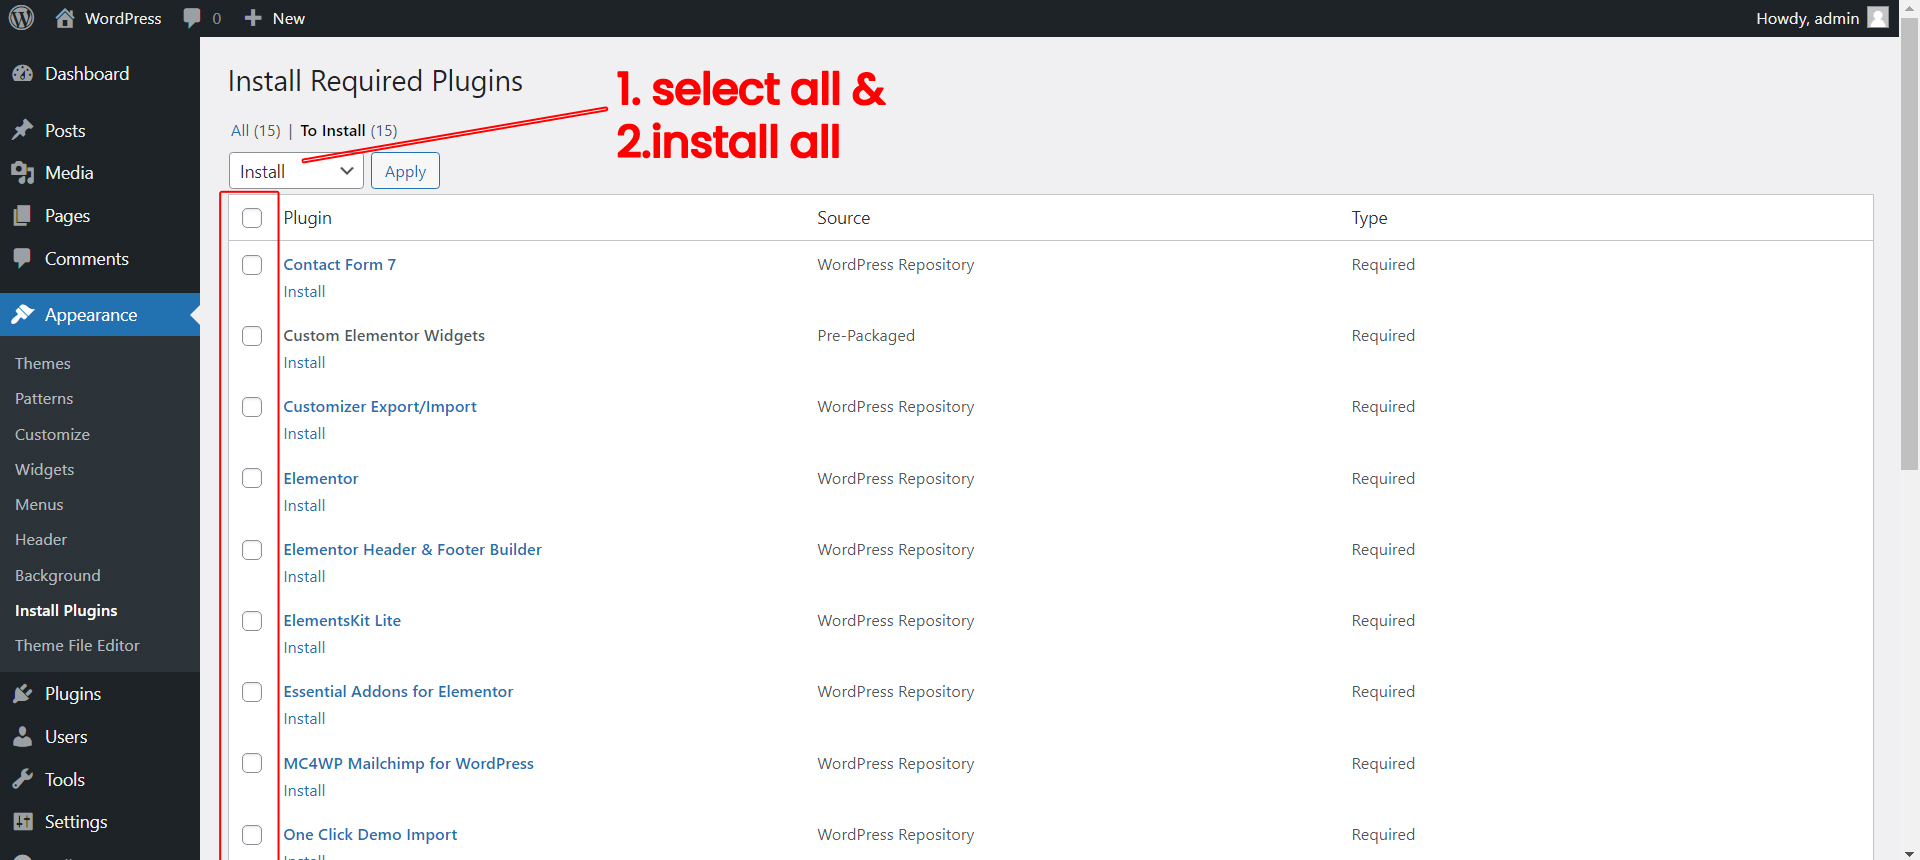Click the Apply button
The width and height of the screenshot is (1920, 860).
click(x=405, y=171)
